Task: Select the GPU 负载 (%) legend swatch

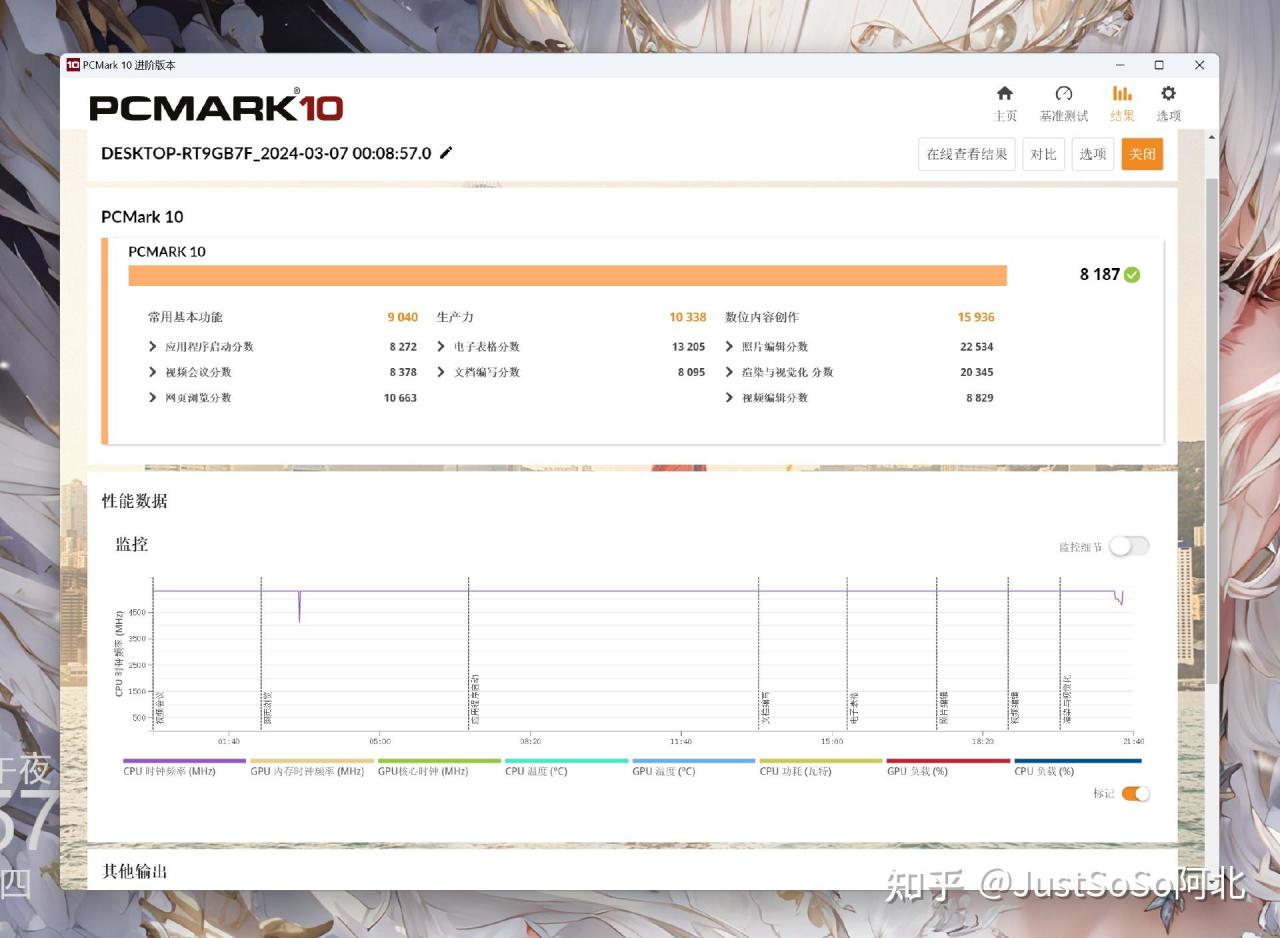Action: [x=948, y=761]
